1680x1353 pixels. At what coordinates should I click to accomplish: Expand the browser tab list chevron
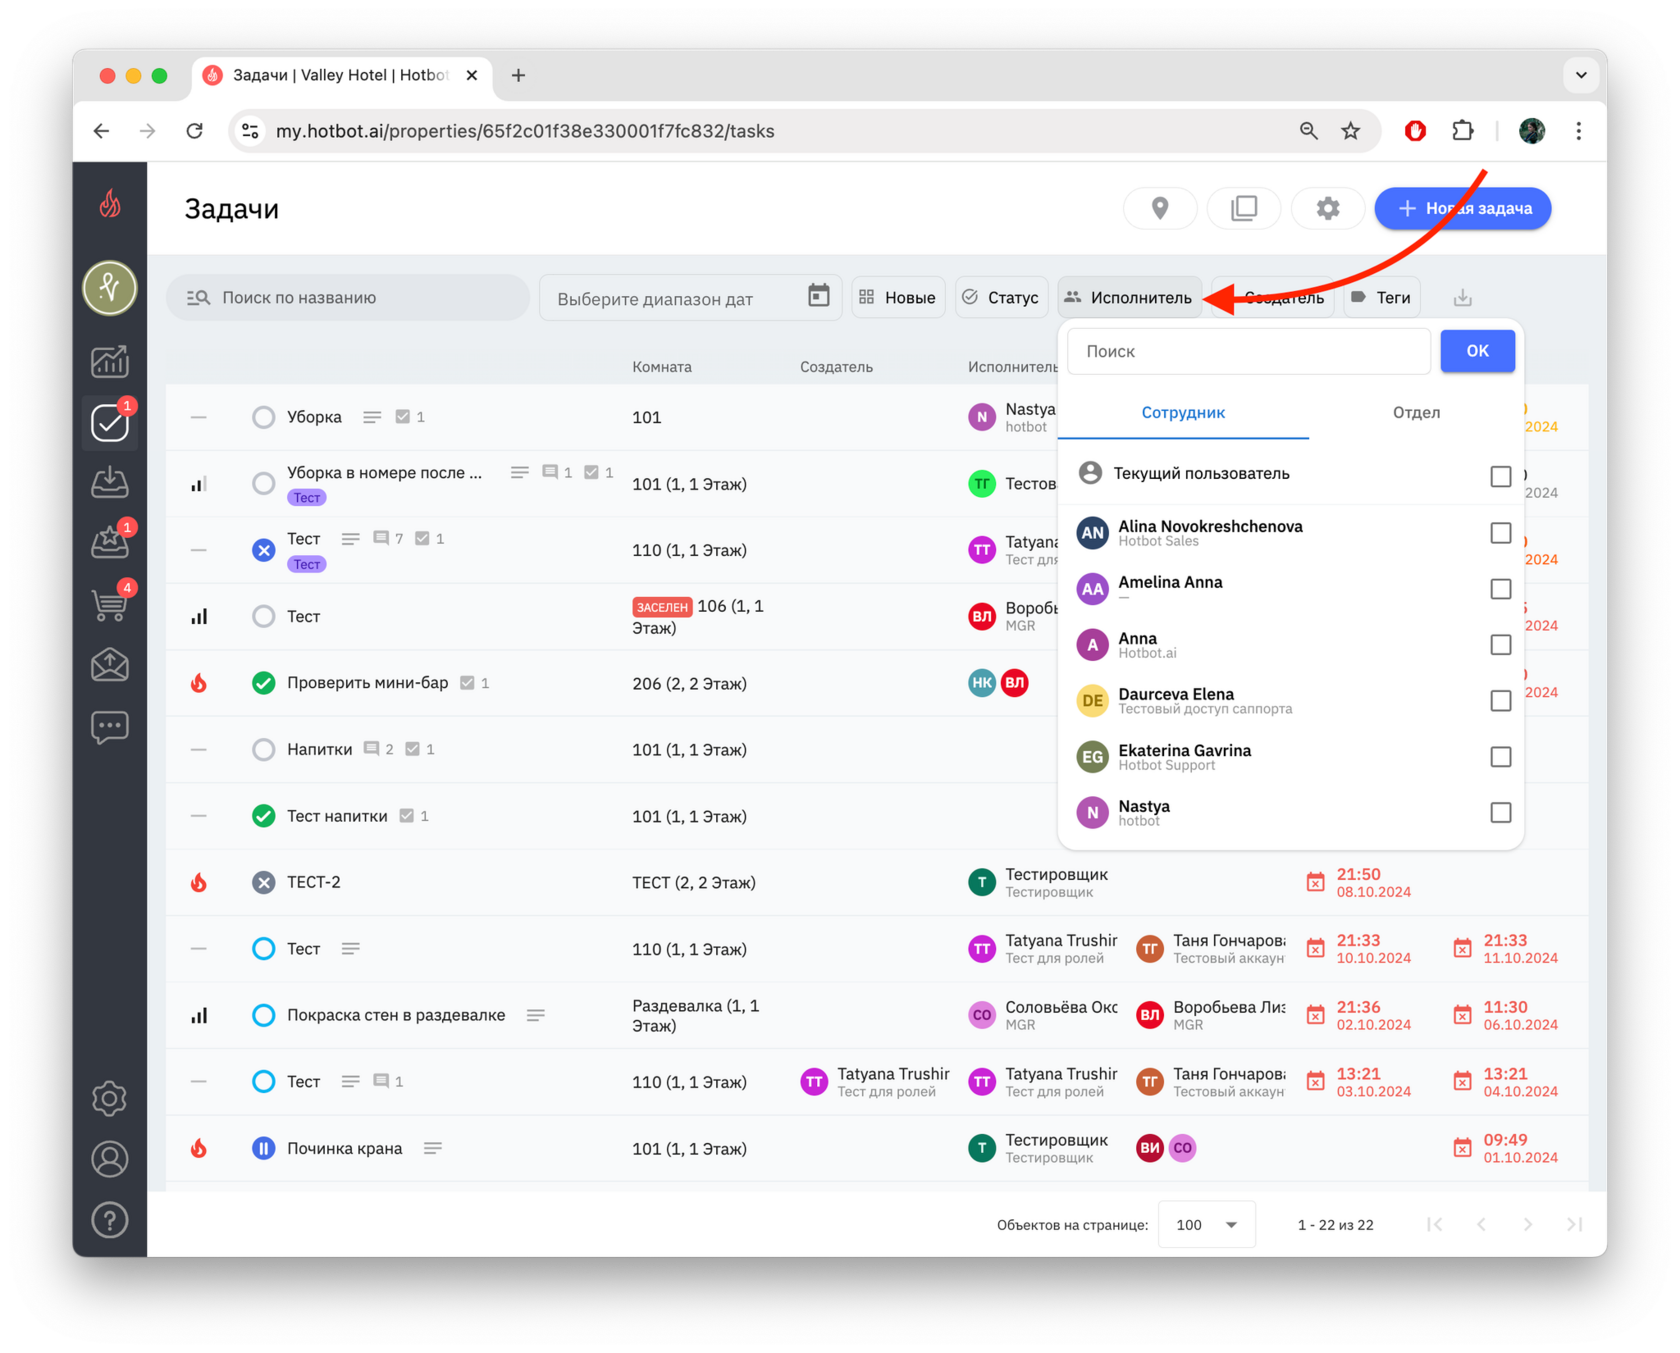[x=1581, y=75]
